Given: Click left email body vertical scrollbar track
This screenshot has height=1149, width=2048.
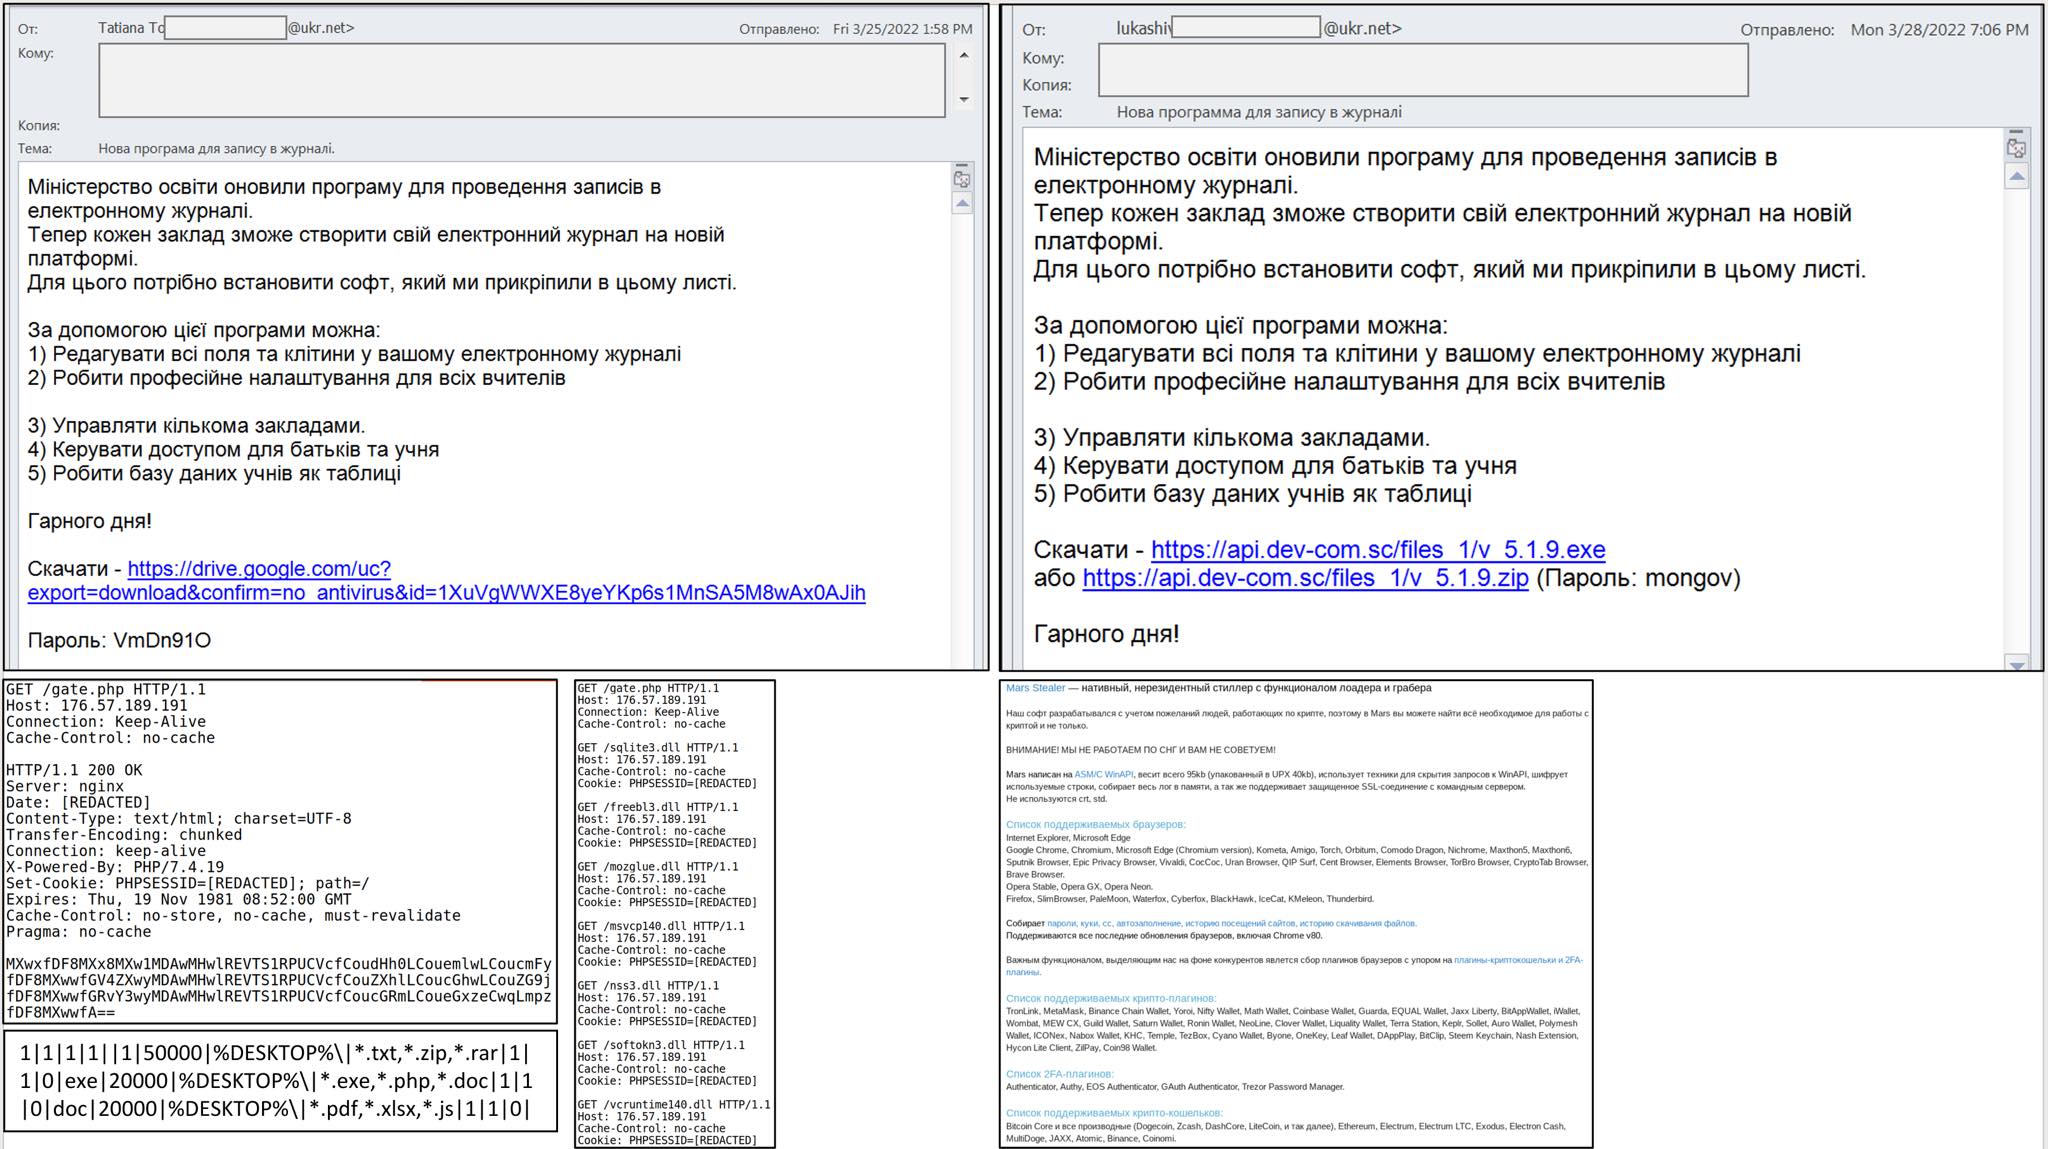Looking at the screenshot, I should pos(962,440).
